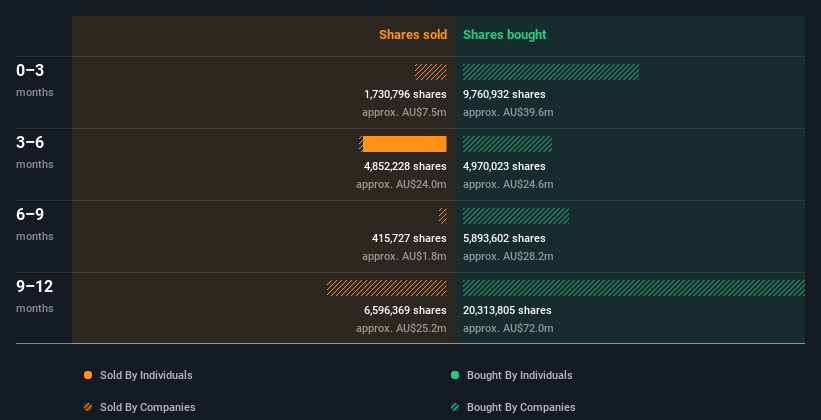Click the 1,730,796 shares value
The height and width of the screenshot is (420, 821).
coord(405,94)
